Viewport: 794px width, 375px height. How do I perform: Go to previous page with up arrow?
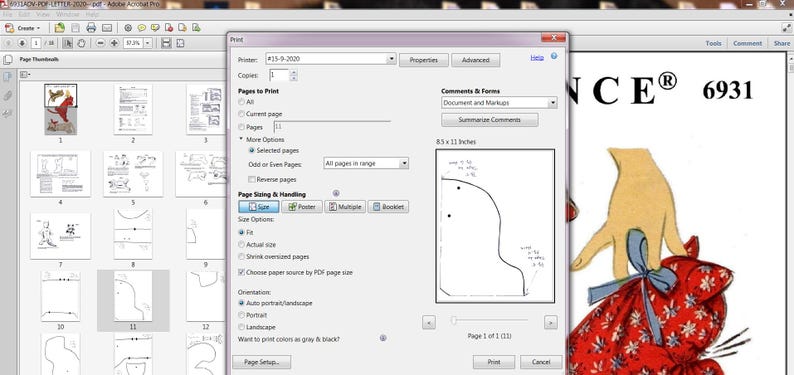tap(9, 43)
